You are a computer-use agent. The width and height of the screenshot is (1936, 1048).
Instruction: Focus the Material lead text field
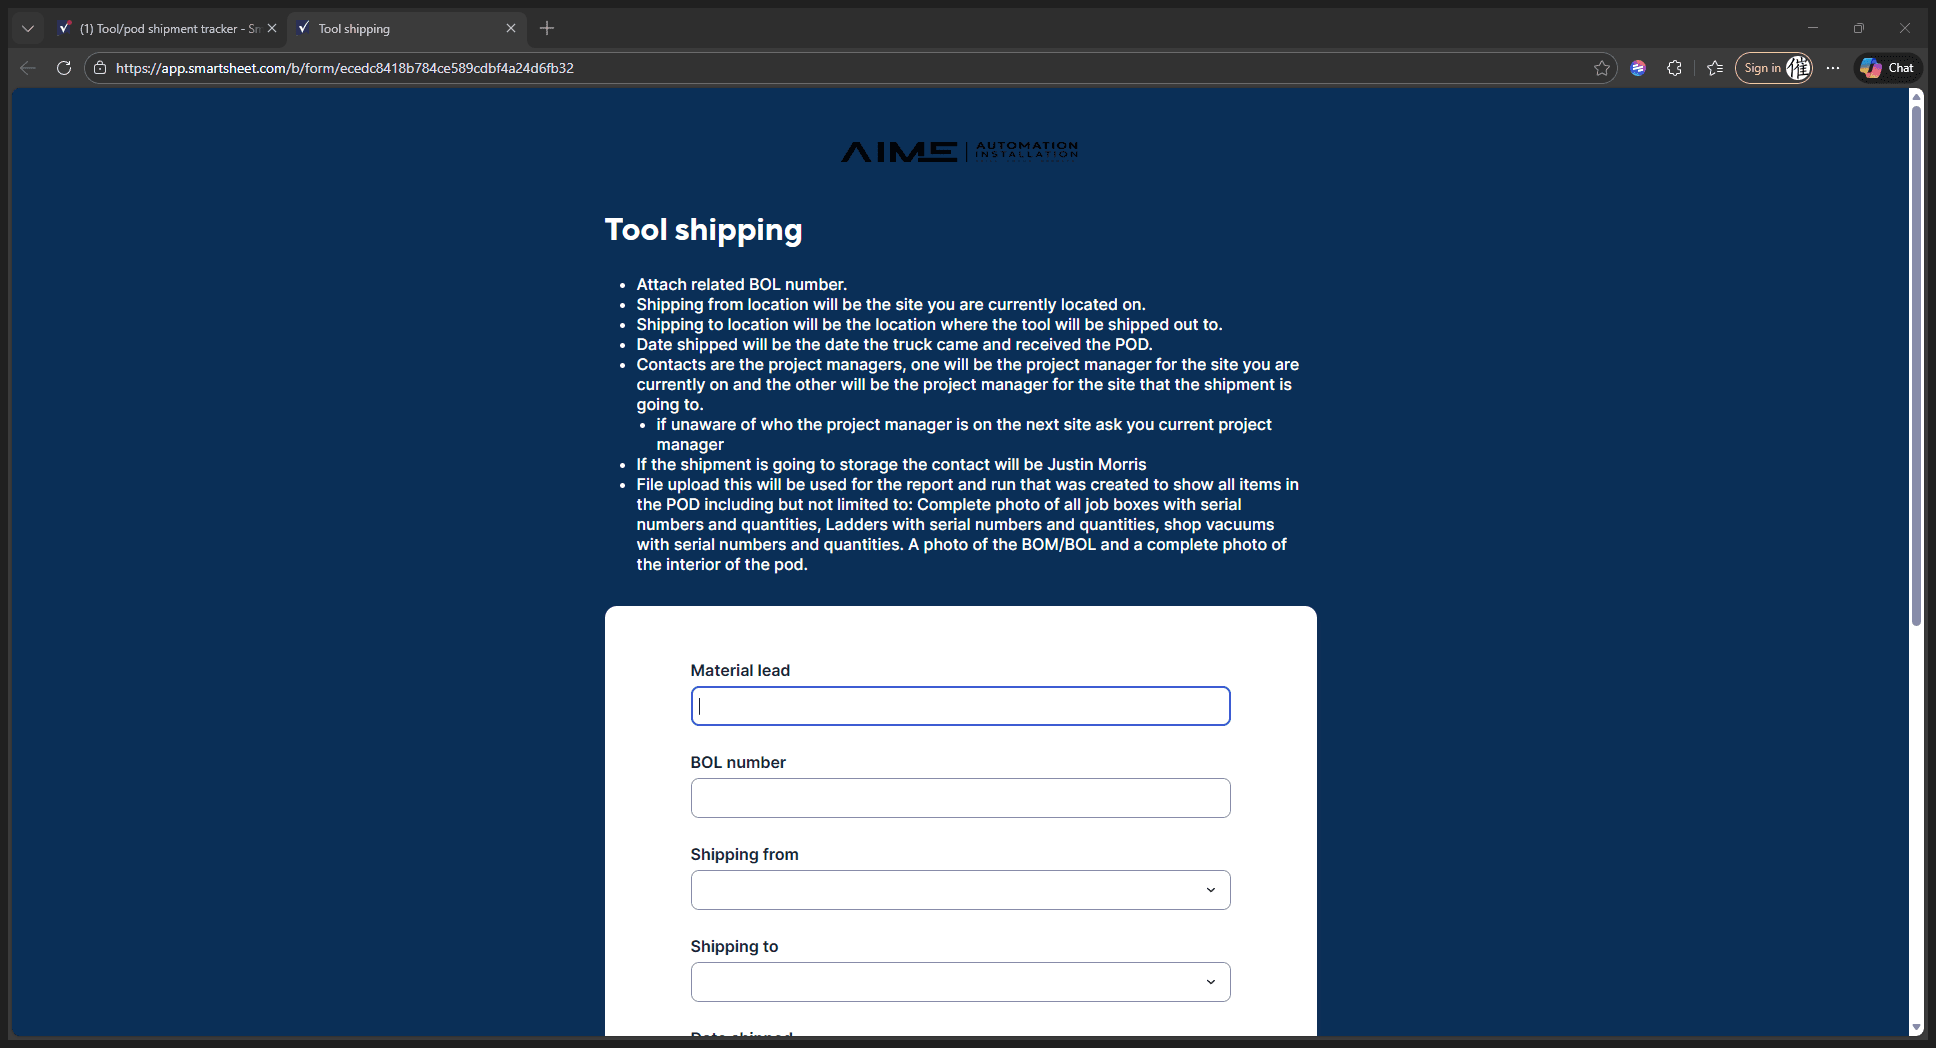pyautogui.click(x=960, y=706)
